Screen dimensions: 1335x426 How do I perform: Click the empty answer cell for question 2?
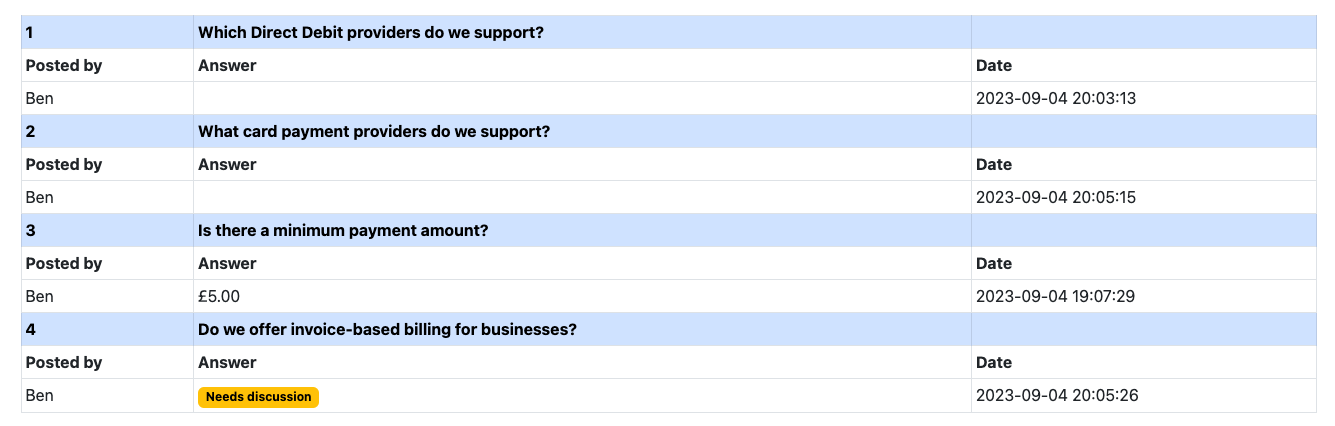(582, 197)
